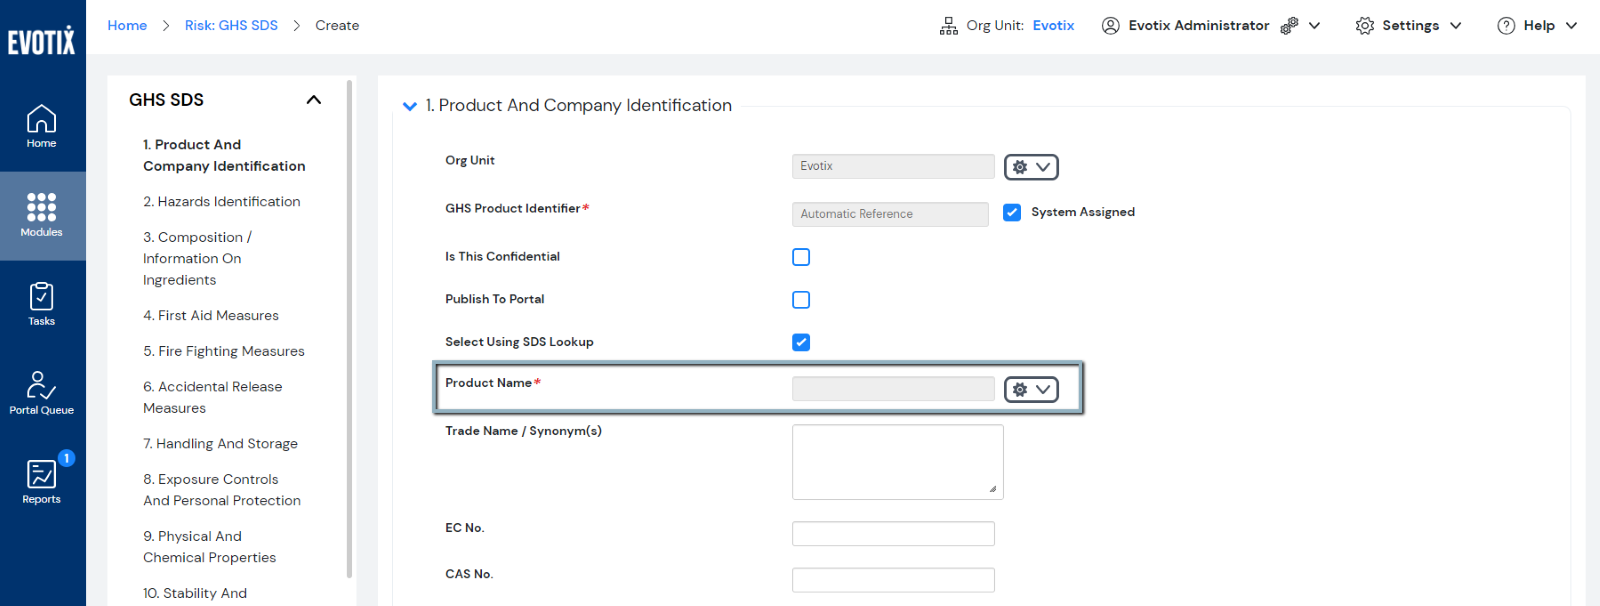
Task: Tick the Publish To Portal checkbox
Action: (801, 300)
